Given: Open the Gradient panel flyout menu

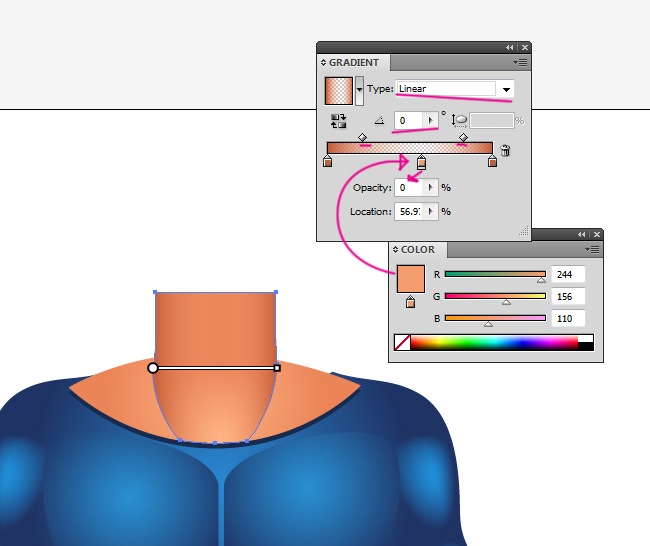Looking at the screenshot, I should click(x=520, y=62).
